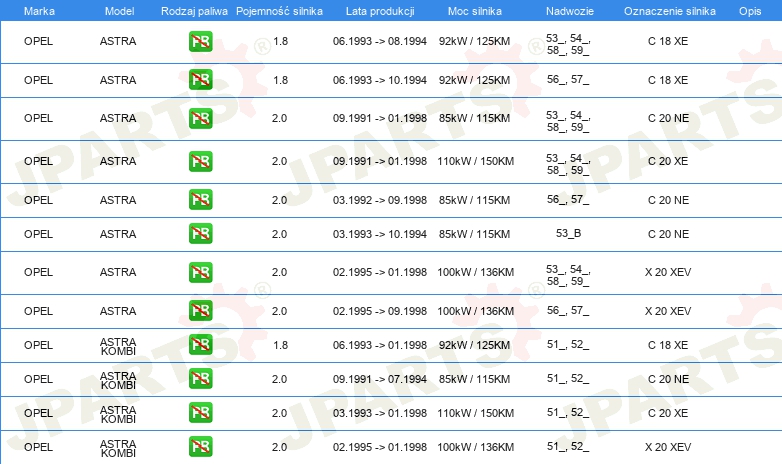Click the Model column header
Viewport: 782px width, 464px height.
coord(119,11)
